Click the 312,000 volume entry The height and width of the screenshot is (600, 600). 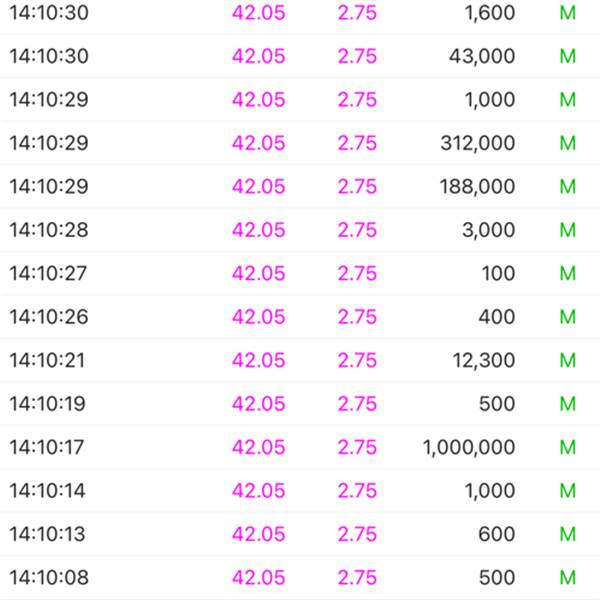478,143
